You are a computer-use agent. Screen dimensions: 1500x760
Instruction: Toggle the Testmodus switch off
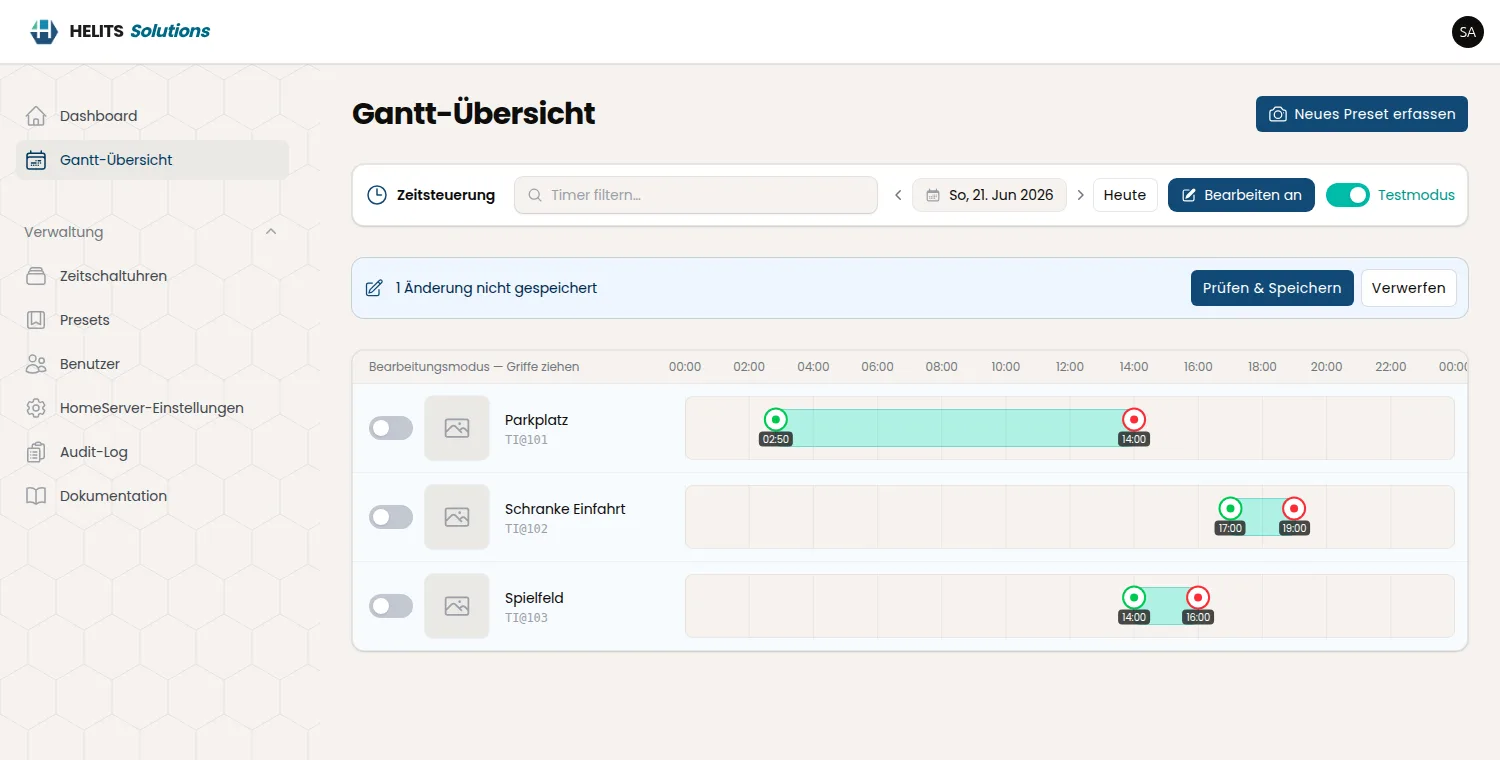1347,195
